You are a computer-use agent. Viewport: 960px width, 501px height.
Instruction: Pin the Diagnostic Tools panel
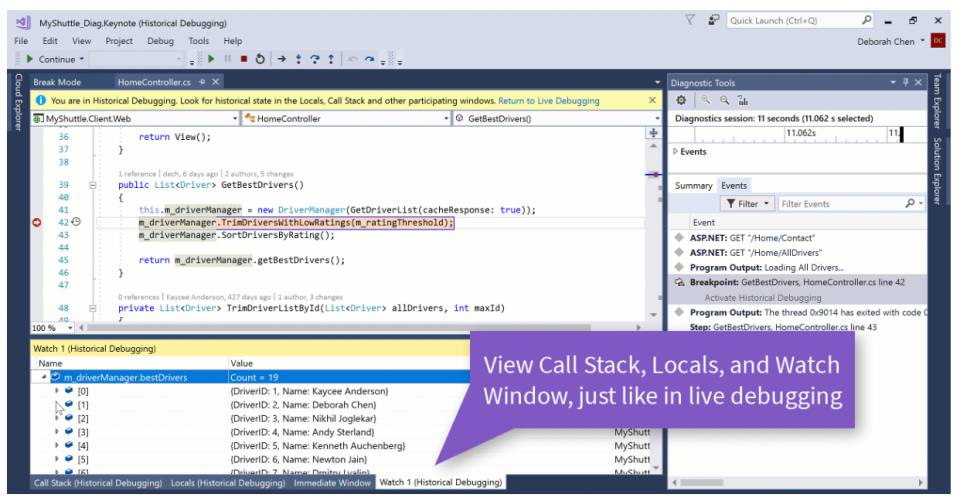pyautogui.click(x=906, y=82)
